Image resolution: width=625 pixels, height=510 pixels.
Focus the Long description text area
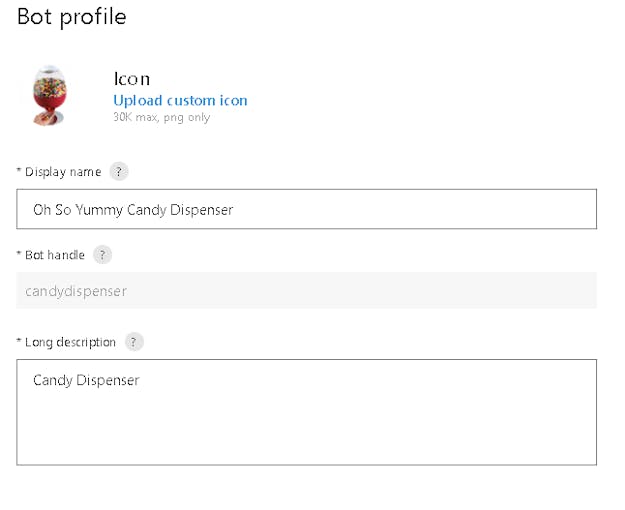(x=307, y=412)
